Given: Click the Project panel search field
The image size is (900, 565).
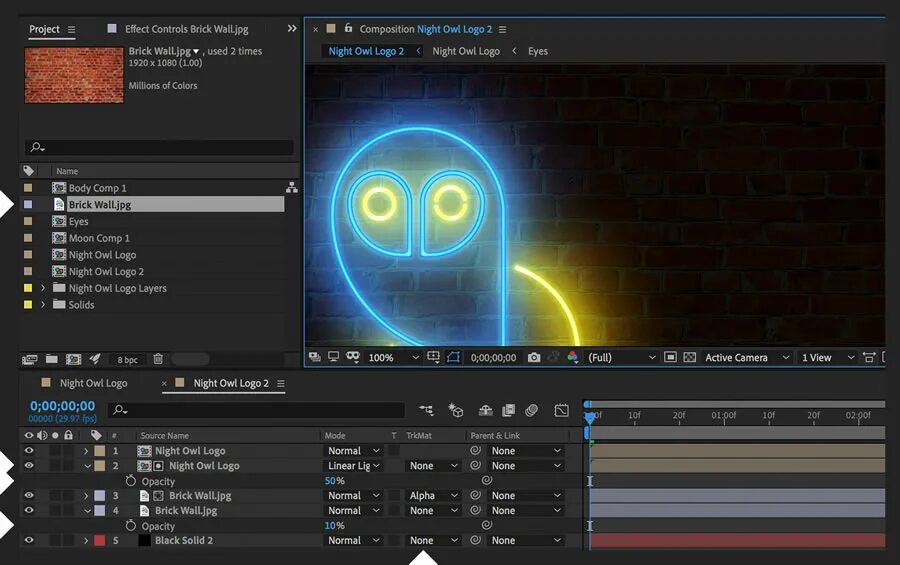Looking at the screenshot, I should 159,147.
